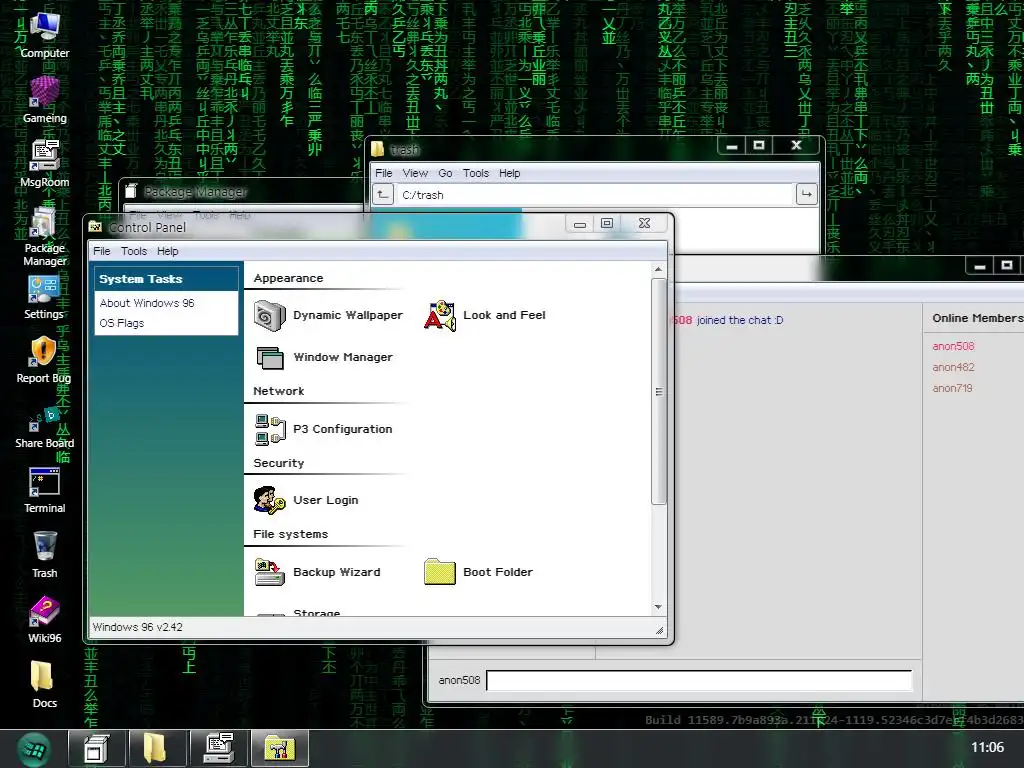Click About Windows 96 link

pyautogui.click(x=147, y=303)
